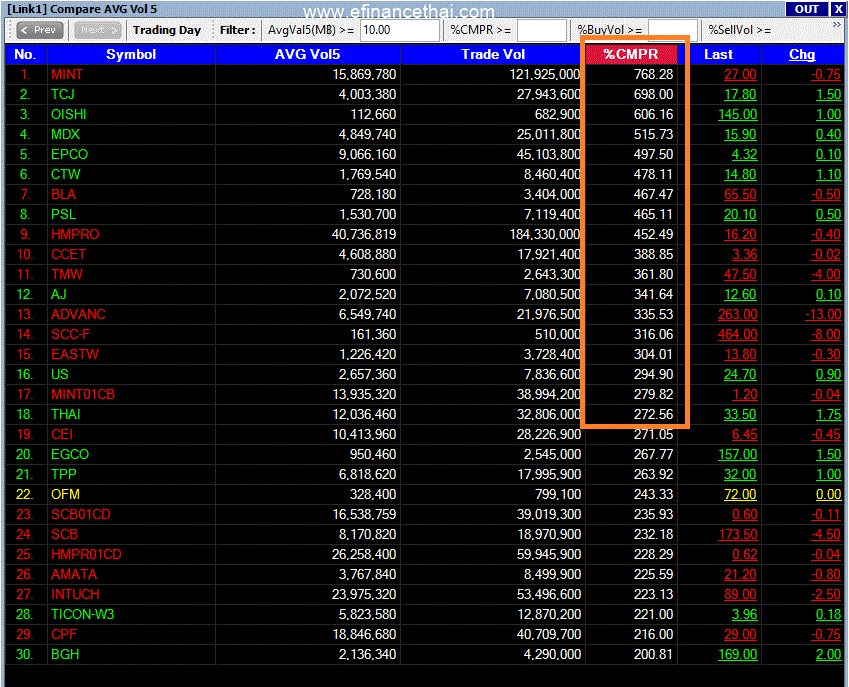Screen dimensions: 849x687
Task: Select the CCET symbol
Action: coord(68,254)
